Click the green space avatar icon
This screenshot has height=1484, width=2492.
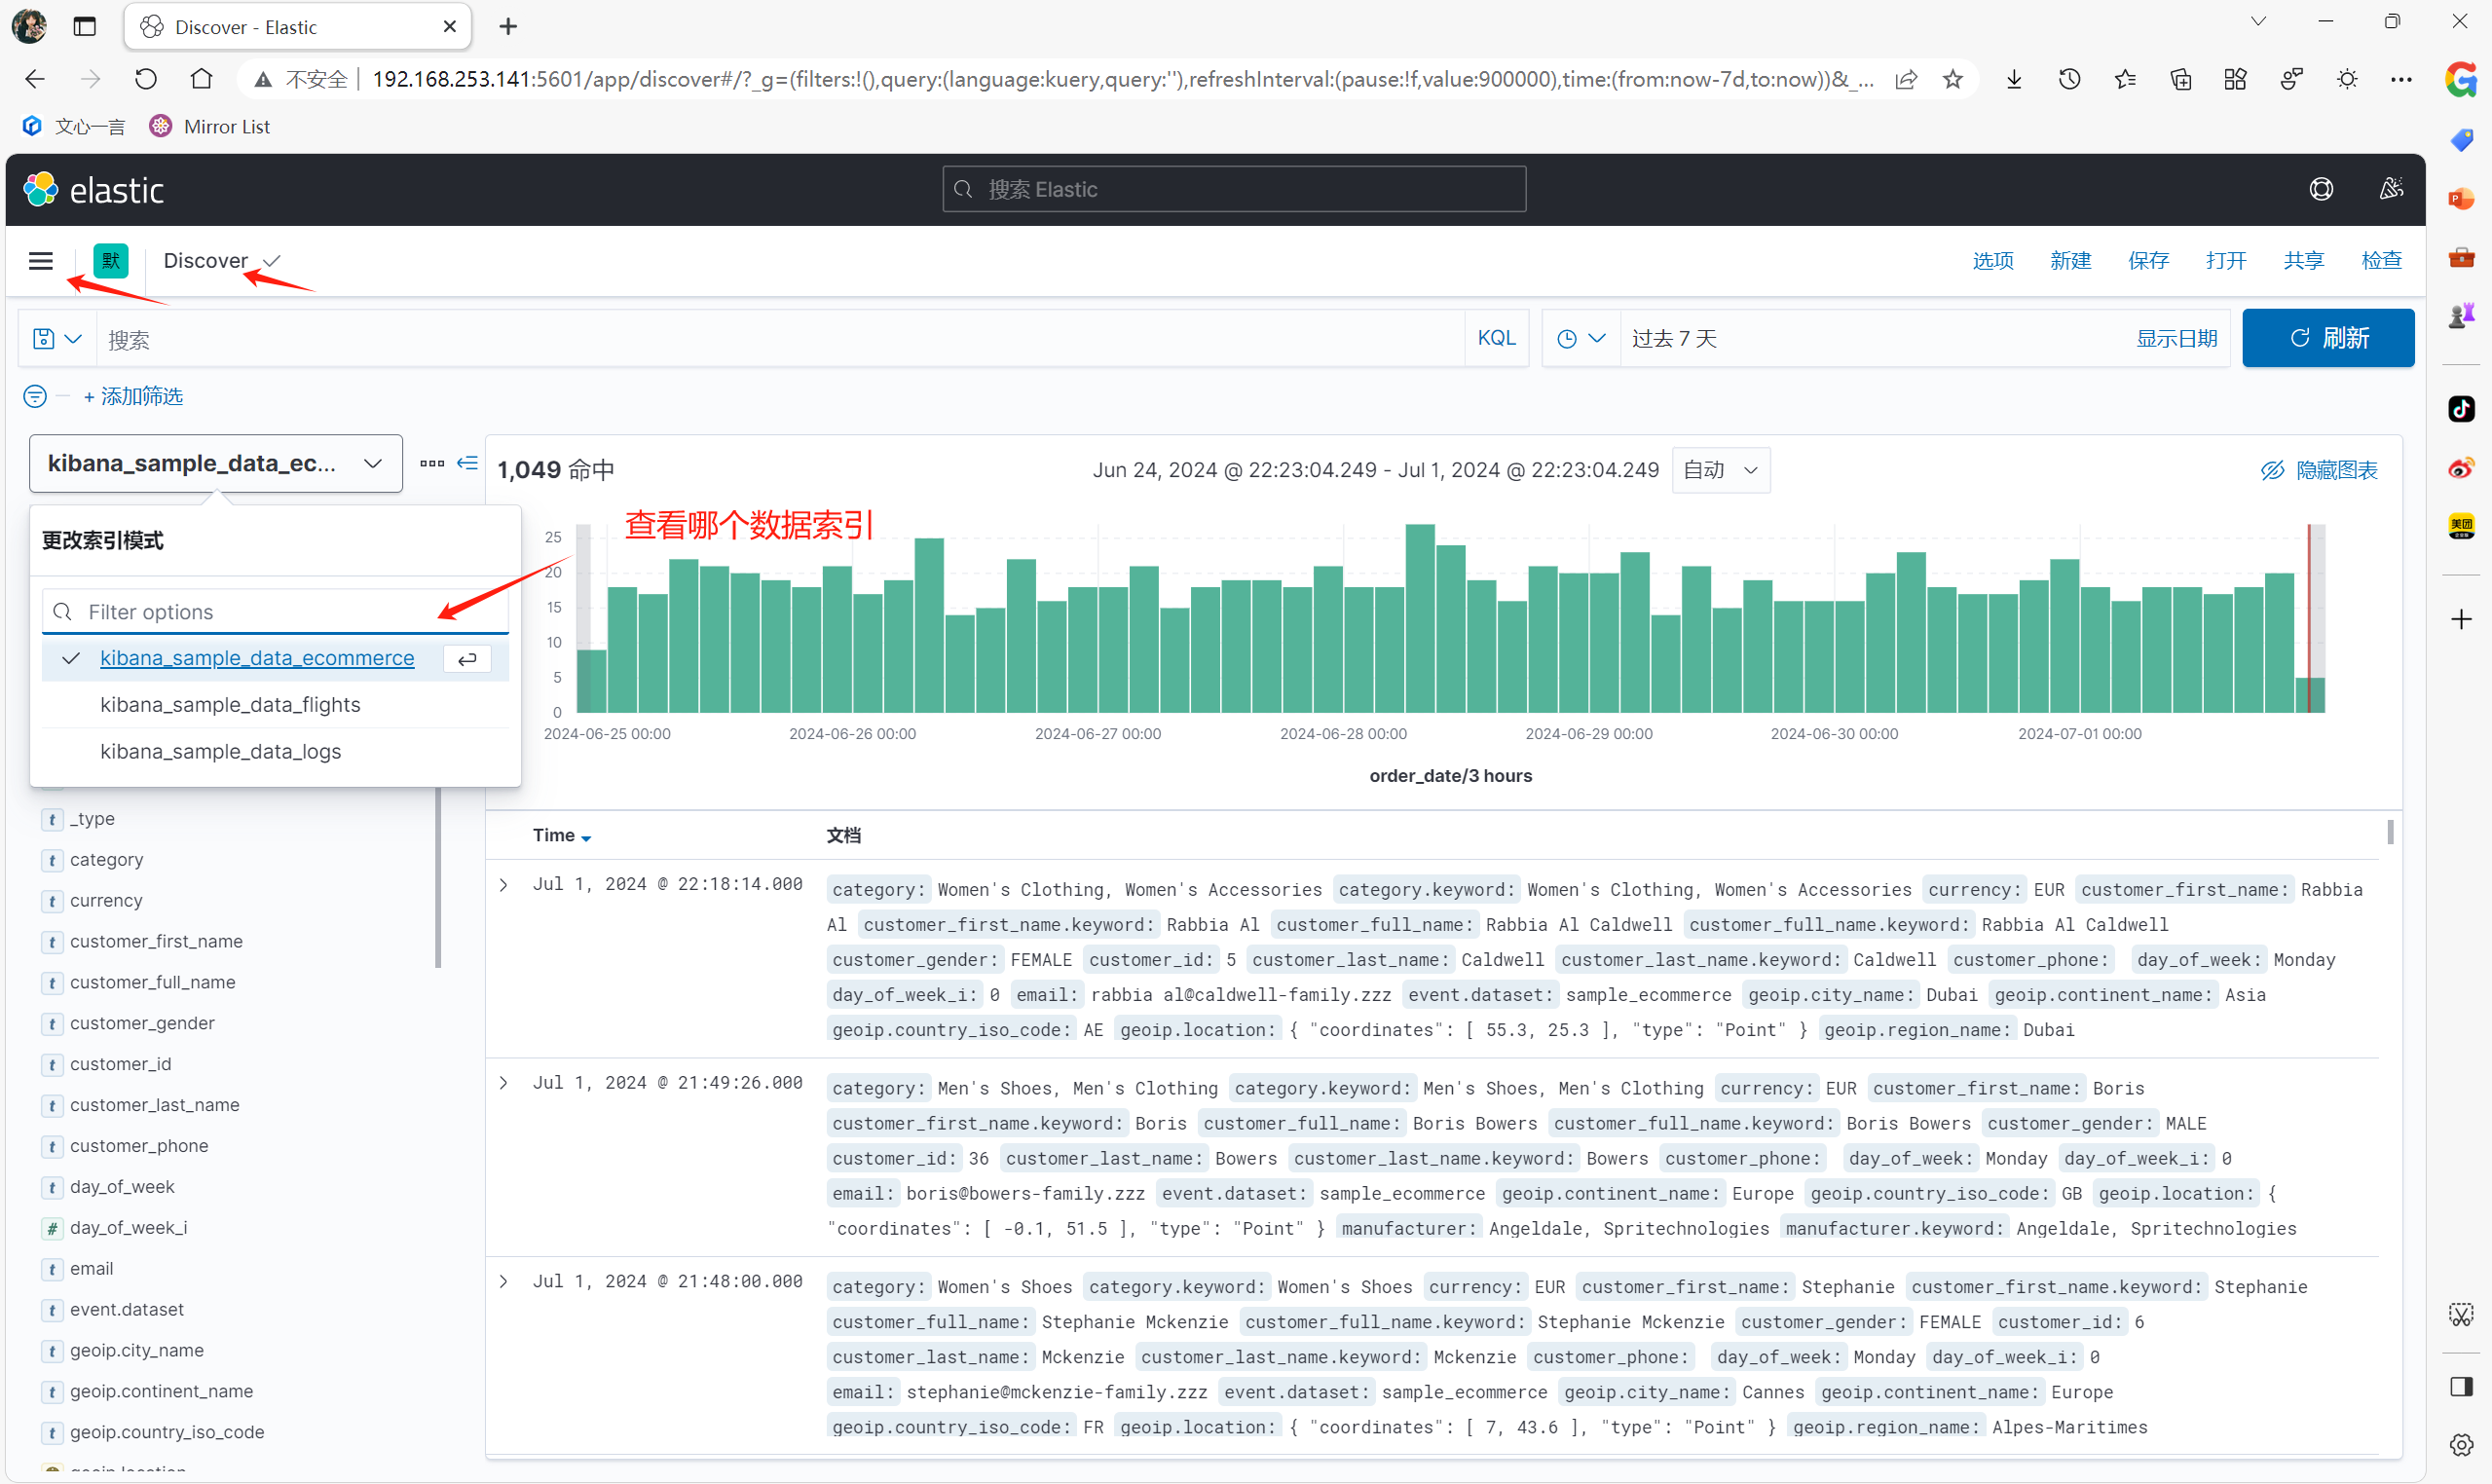[x=111, y=260]
